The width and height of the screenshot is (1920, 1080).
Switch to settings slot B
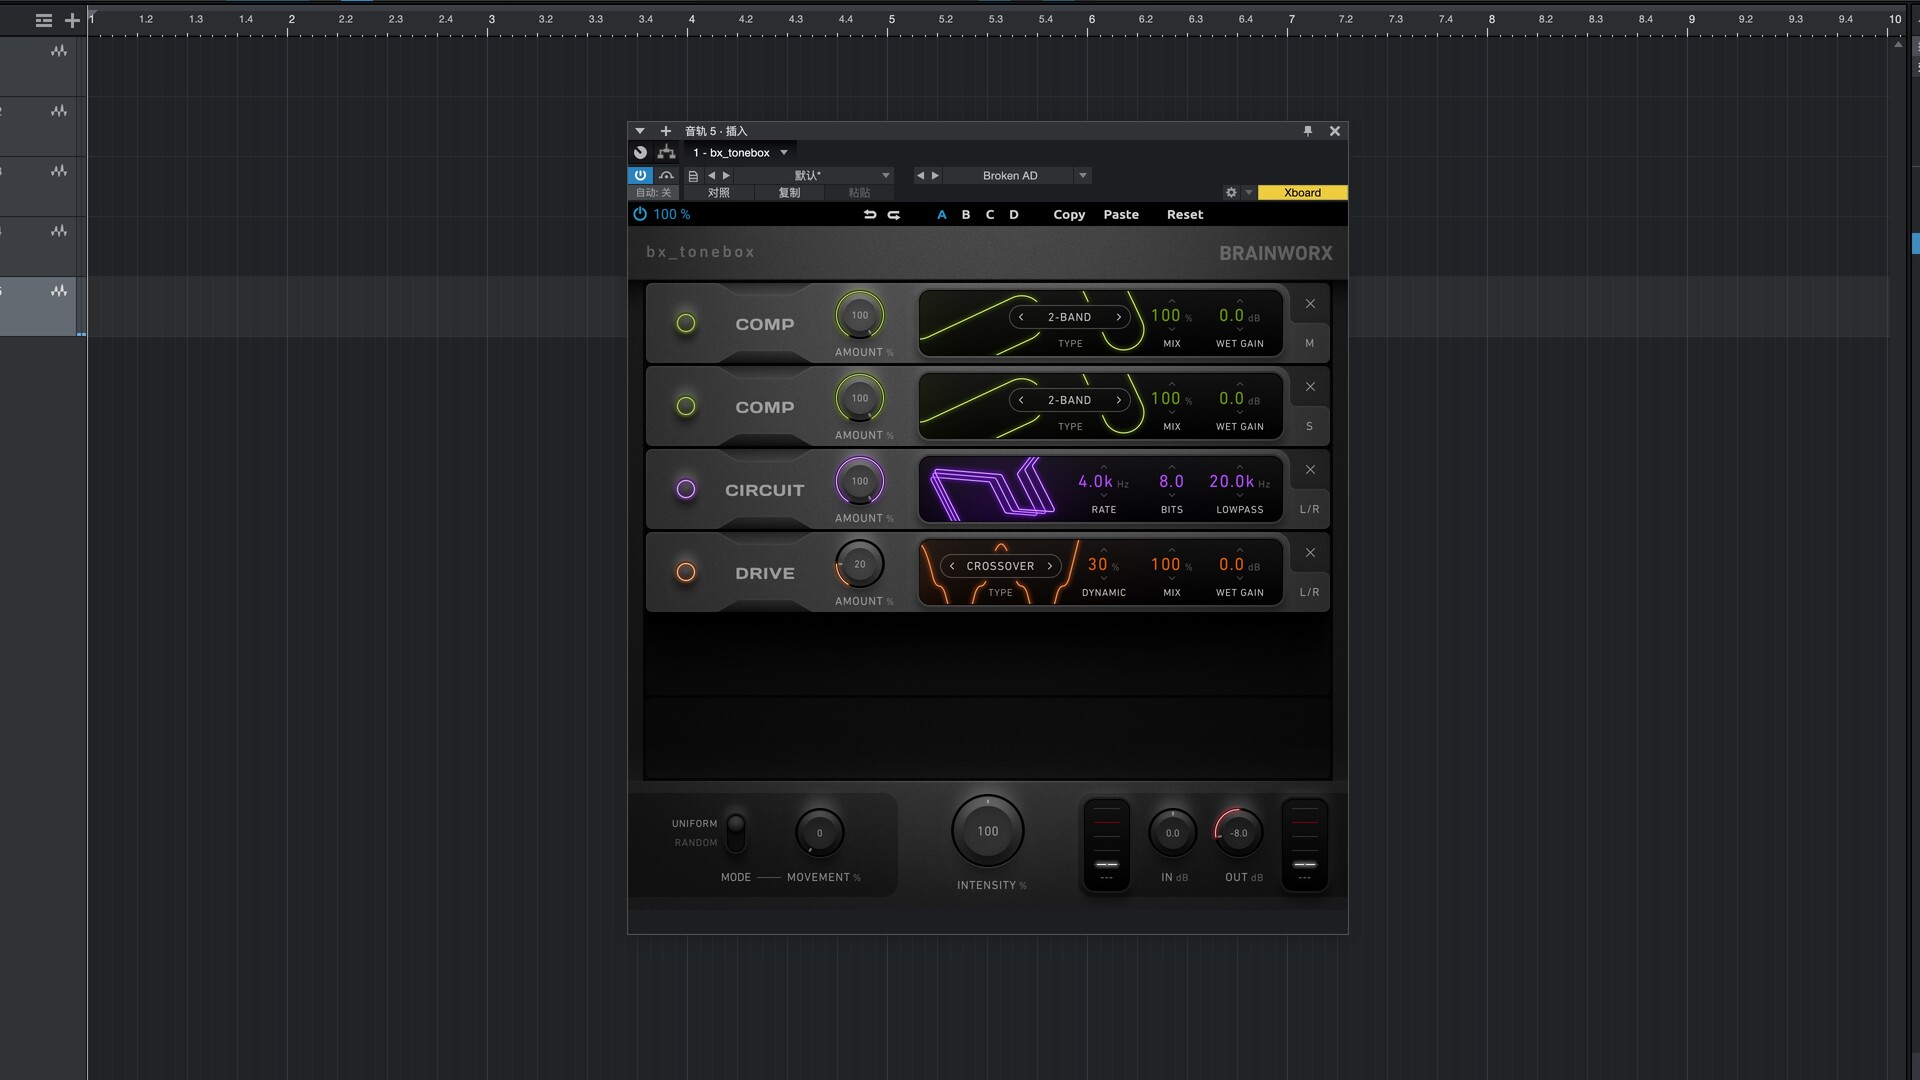click(x=966, y=215)
